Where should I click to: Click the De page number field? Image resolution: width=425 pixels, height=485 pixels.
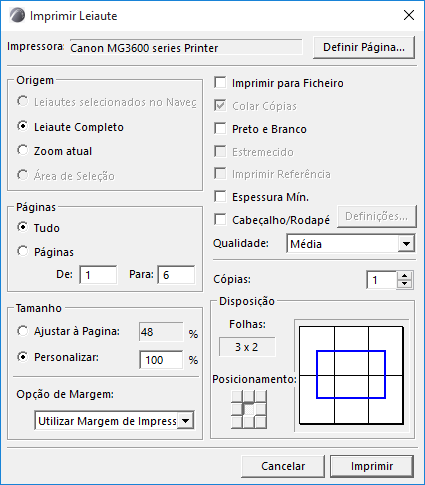point(98,275)
